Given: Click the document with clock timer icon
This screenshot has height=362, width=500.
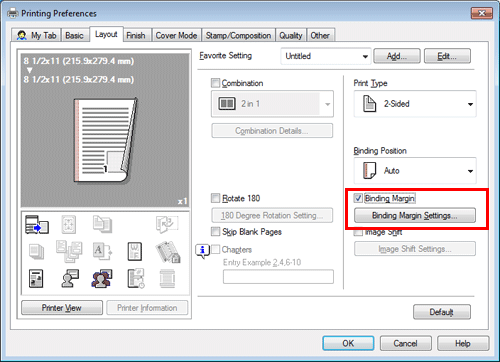Looking at the screenshot, I should 136,279.
